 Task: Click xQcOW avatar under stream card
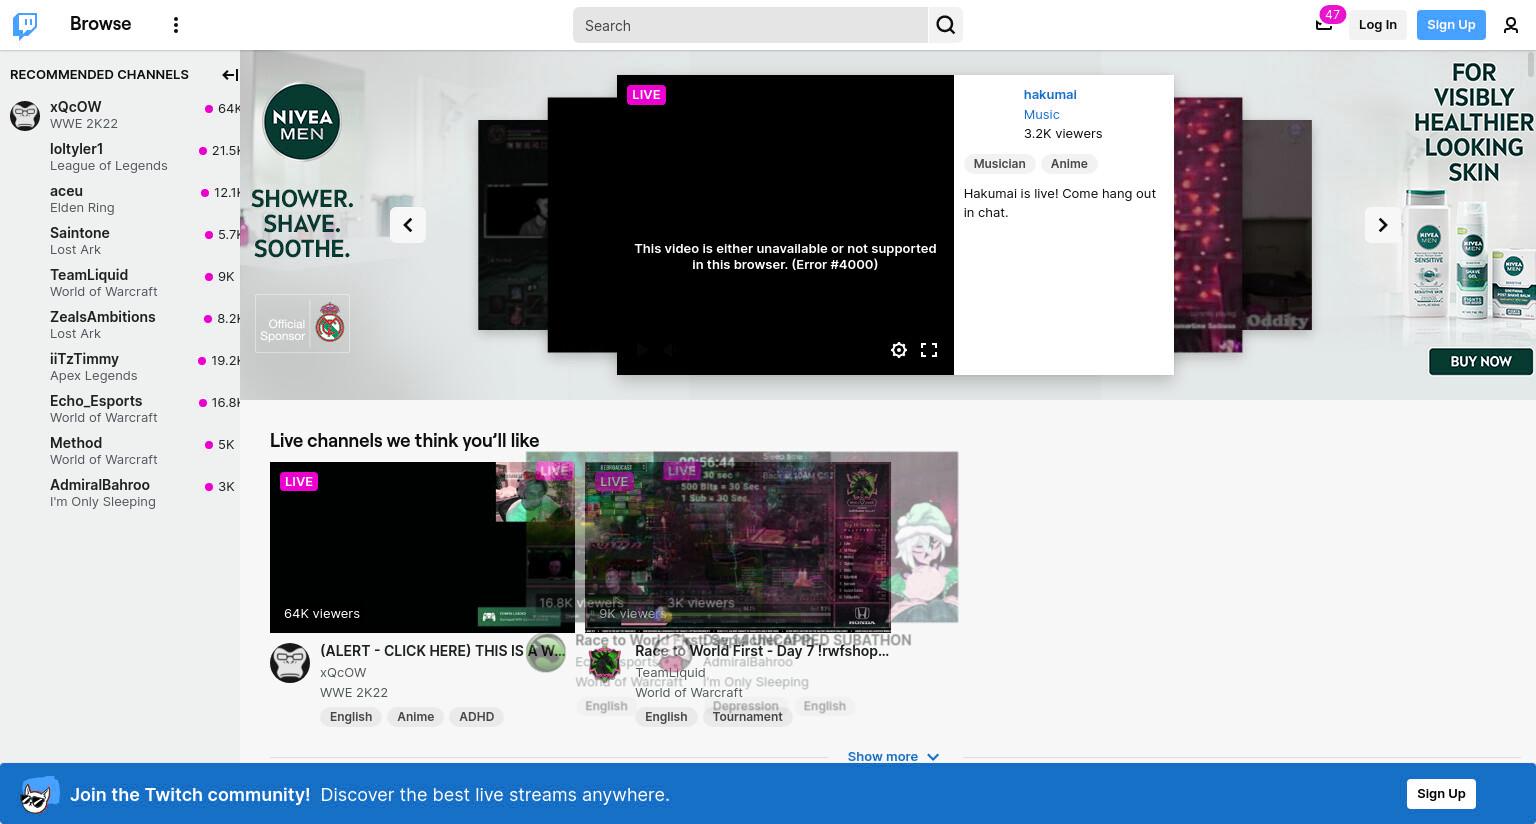[290, 663]
